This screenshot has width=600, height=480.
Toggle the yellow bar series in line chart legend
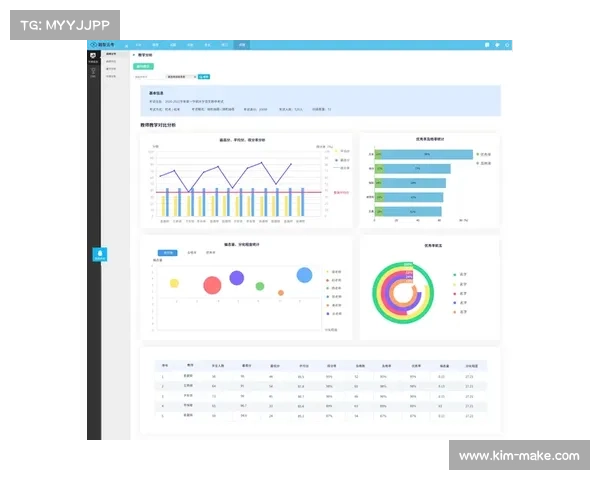pyautogui.click(x=340, y=152)
